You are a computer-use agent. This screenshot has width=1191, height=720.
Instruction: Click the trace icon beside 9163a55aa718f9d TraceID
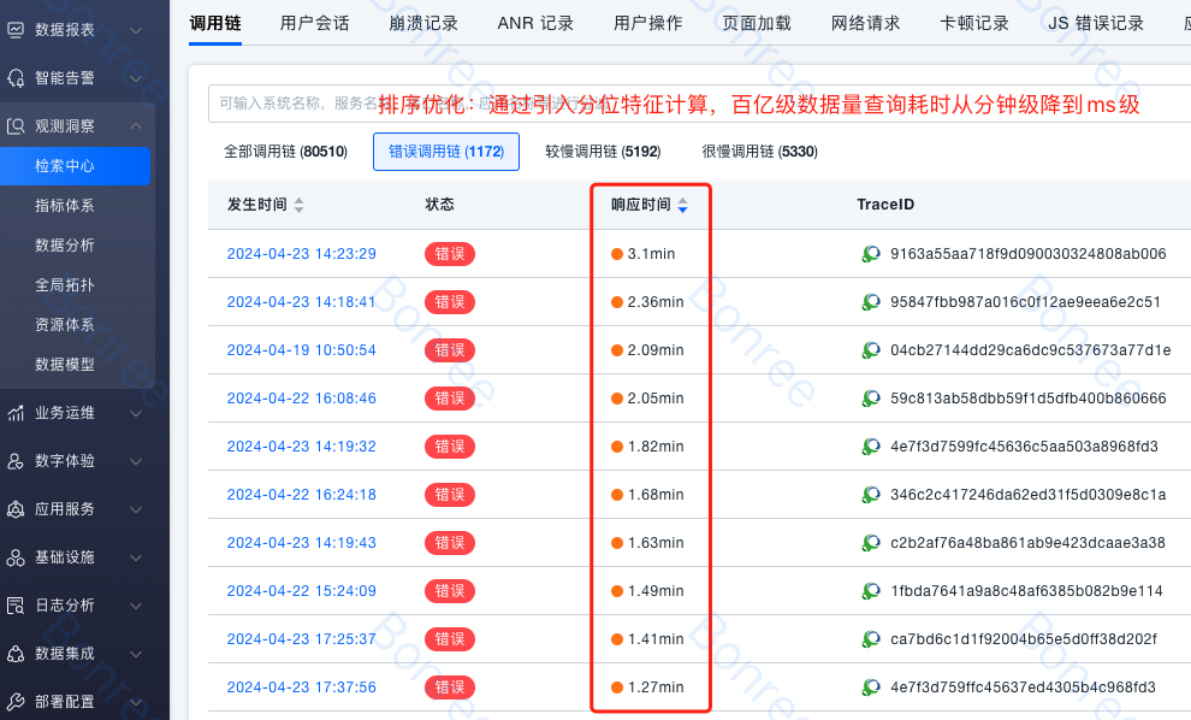(x=871, y=254)
